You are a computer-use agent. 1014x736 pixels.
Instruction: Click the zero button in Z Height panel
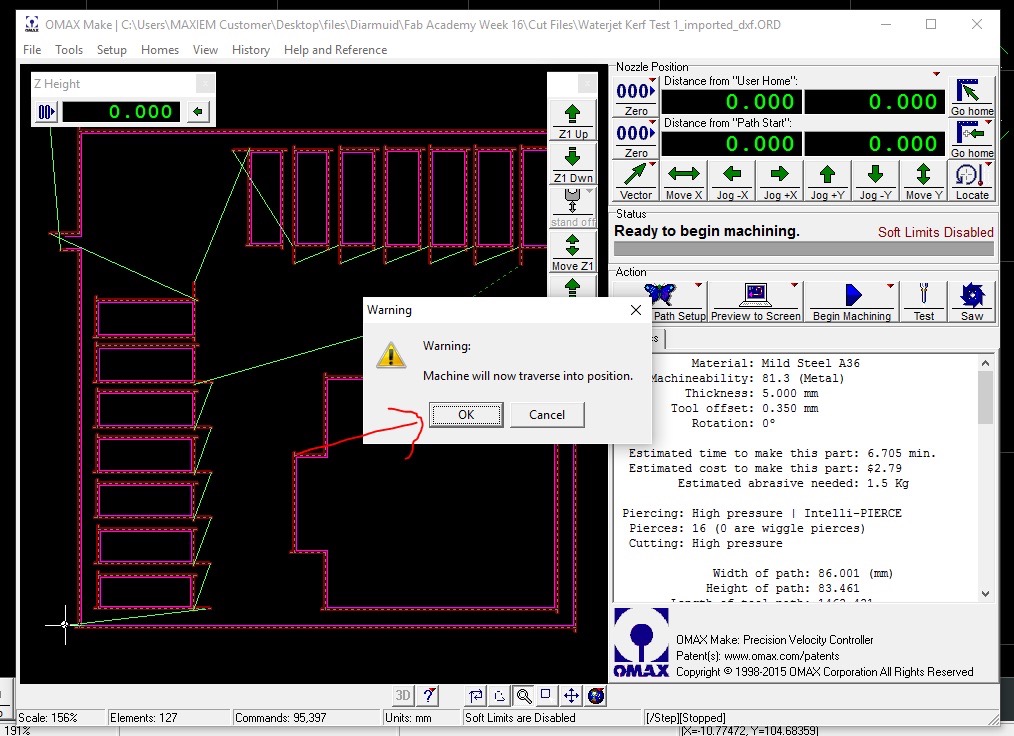point(45,112)
